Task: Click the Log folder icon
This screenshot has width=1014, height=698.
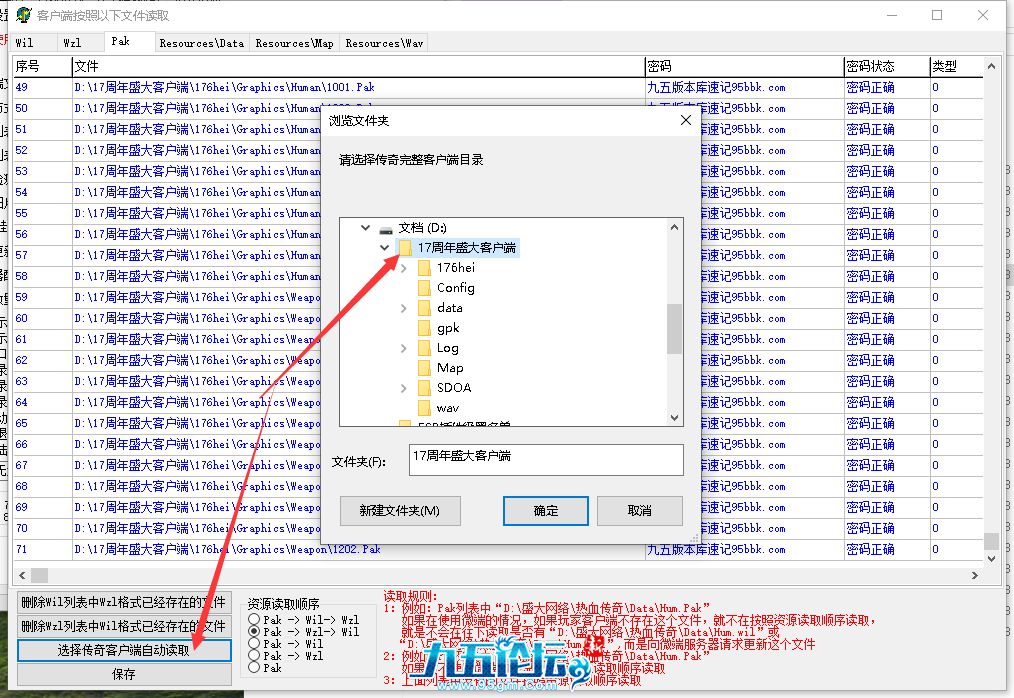Action: tap(424, 348)
